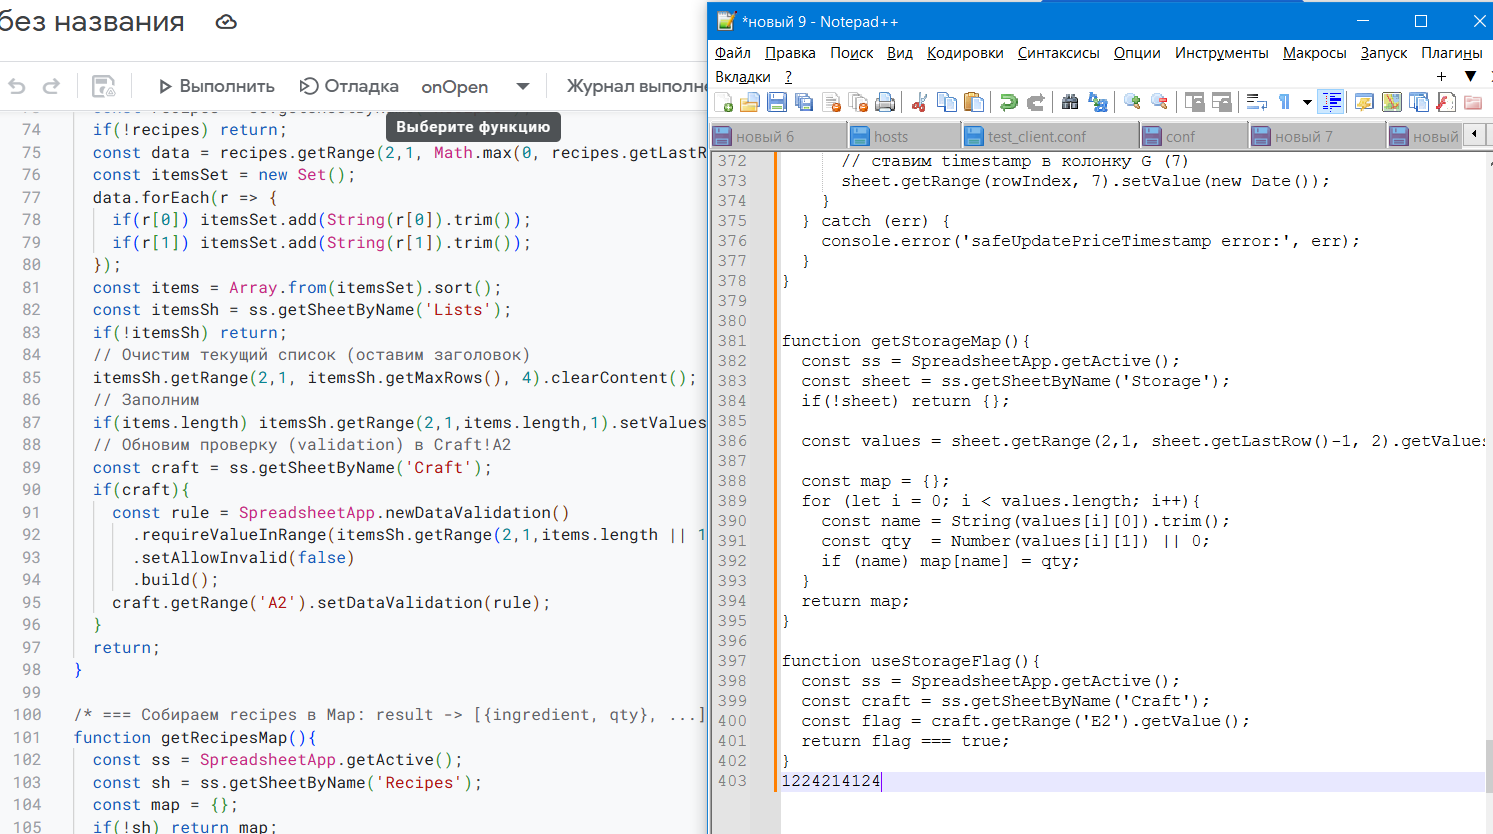Toggle the Indent Guide toolbar button

point(1331,102)
